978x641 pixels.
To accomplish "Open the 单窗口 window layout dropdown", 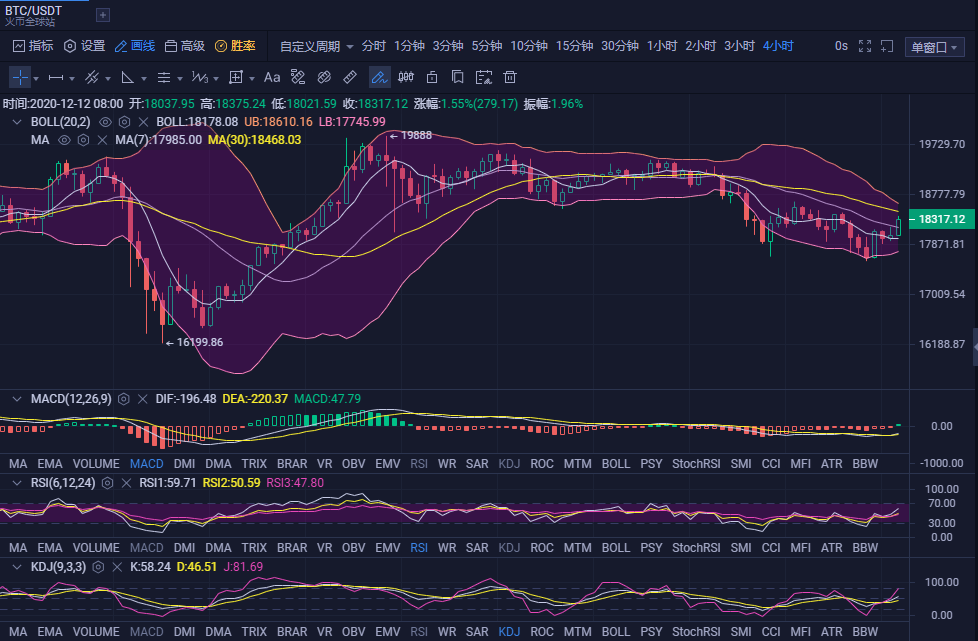I will pyautogui.click(x=934, y=47).
